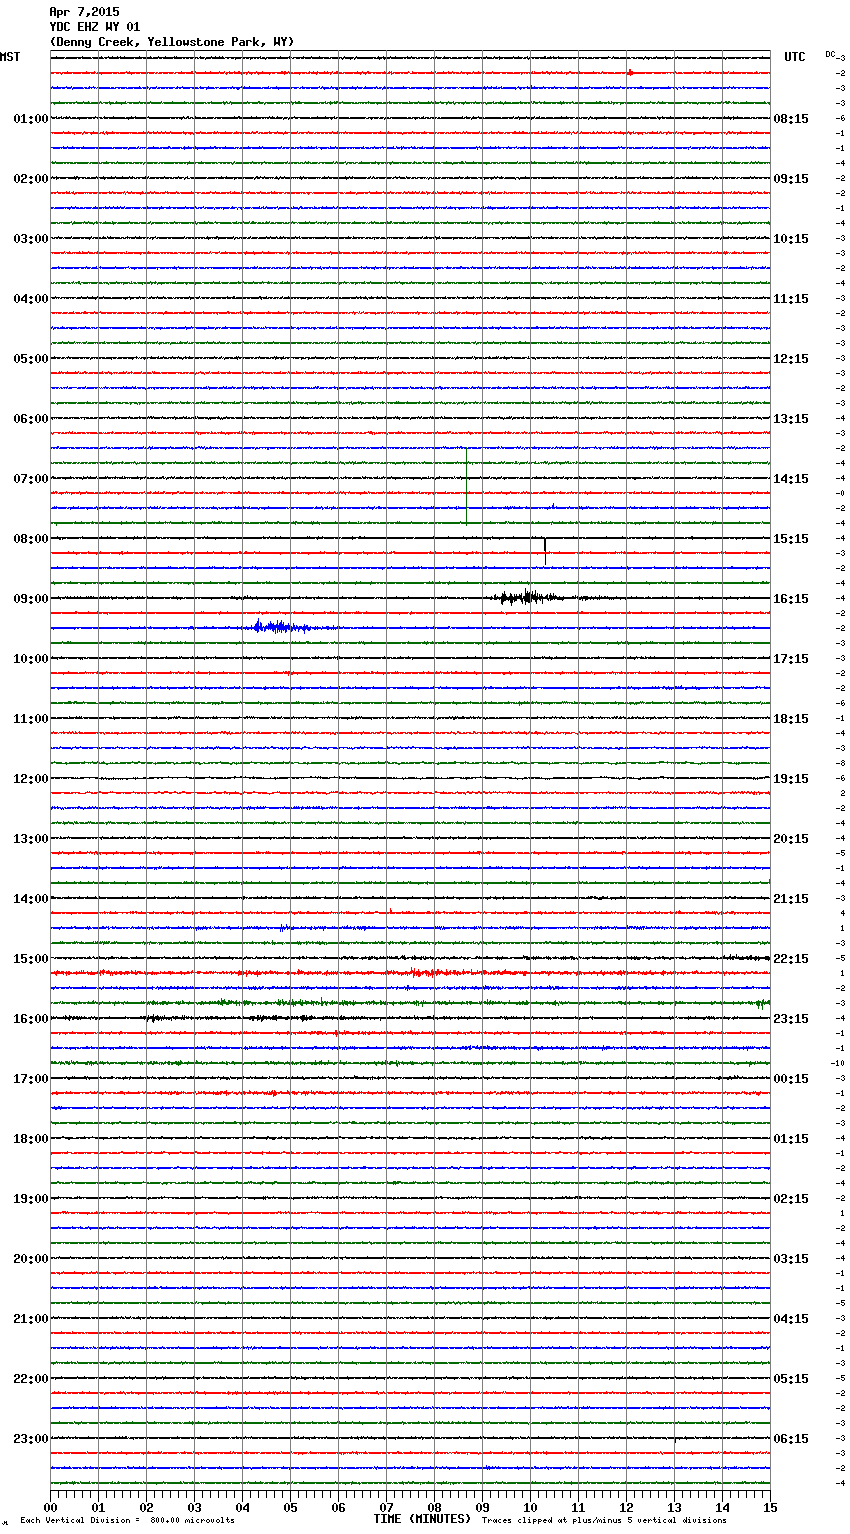The image size is (850, 1534).
Task: Select the MST time label '23:00'
Action: click(31, 1439)
